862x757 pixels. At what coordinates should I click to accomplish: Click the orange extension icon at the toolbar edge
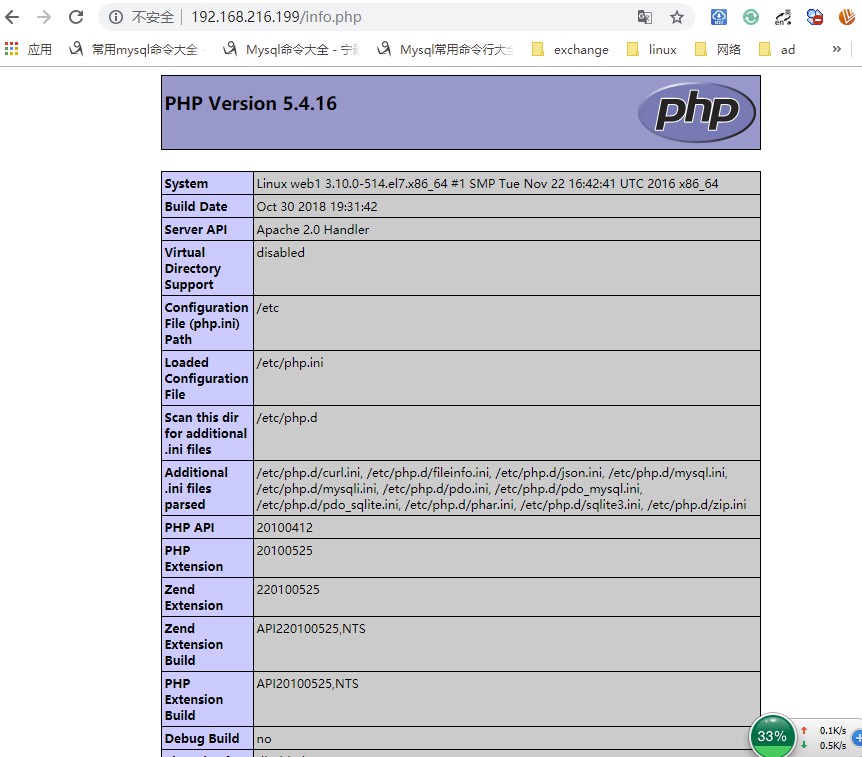pyautogui.click(x=847, y=17)
